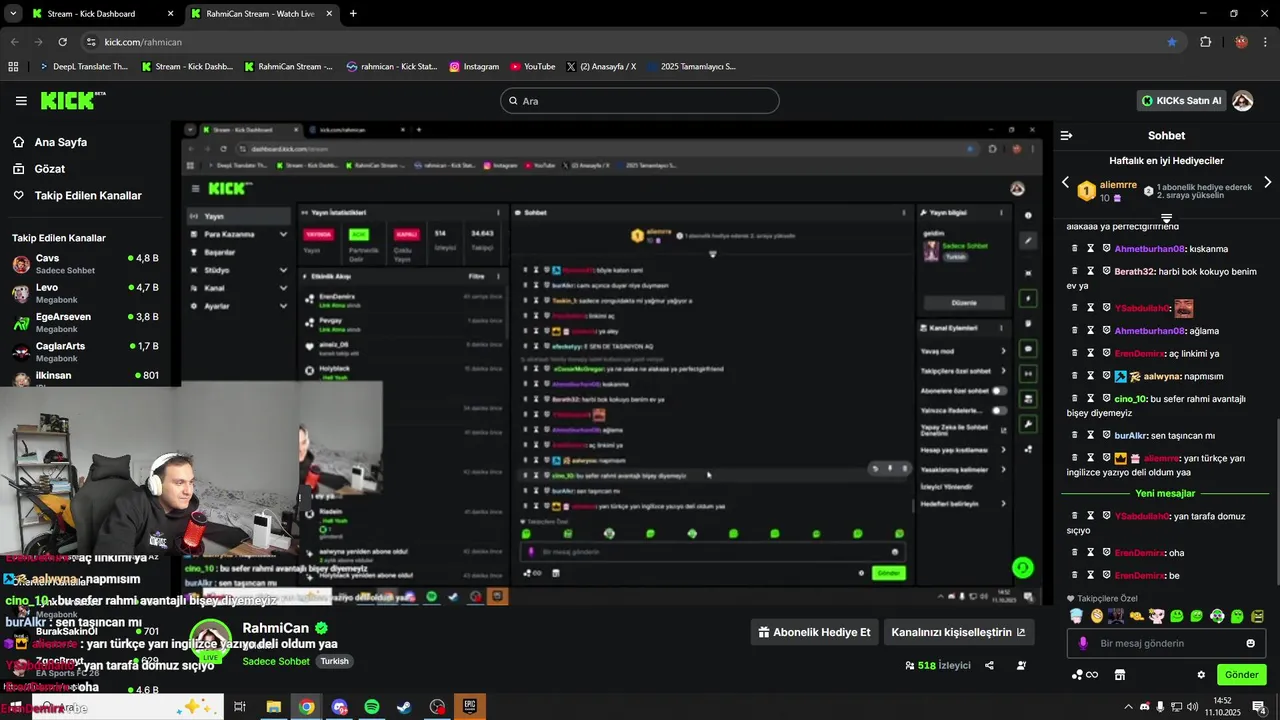Open the Chrome apps grid in bookmarks bar
Image resolution: width=1280 pixels, height=720 pixels.
[13, 67]
